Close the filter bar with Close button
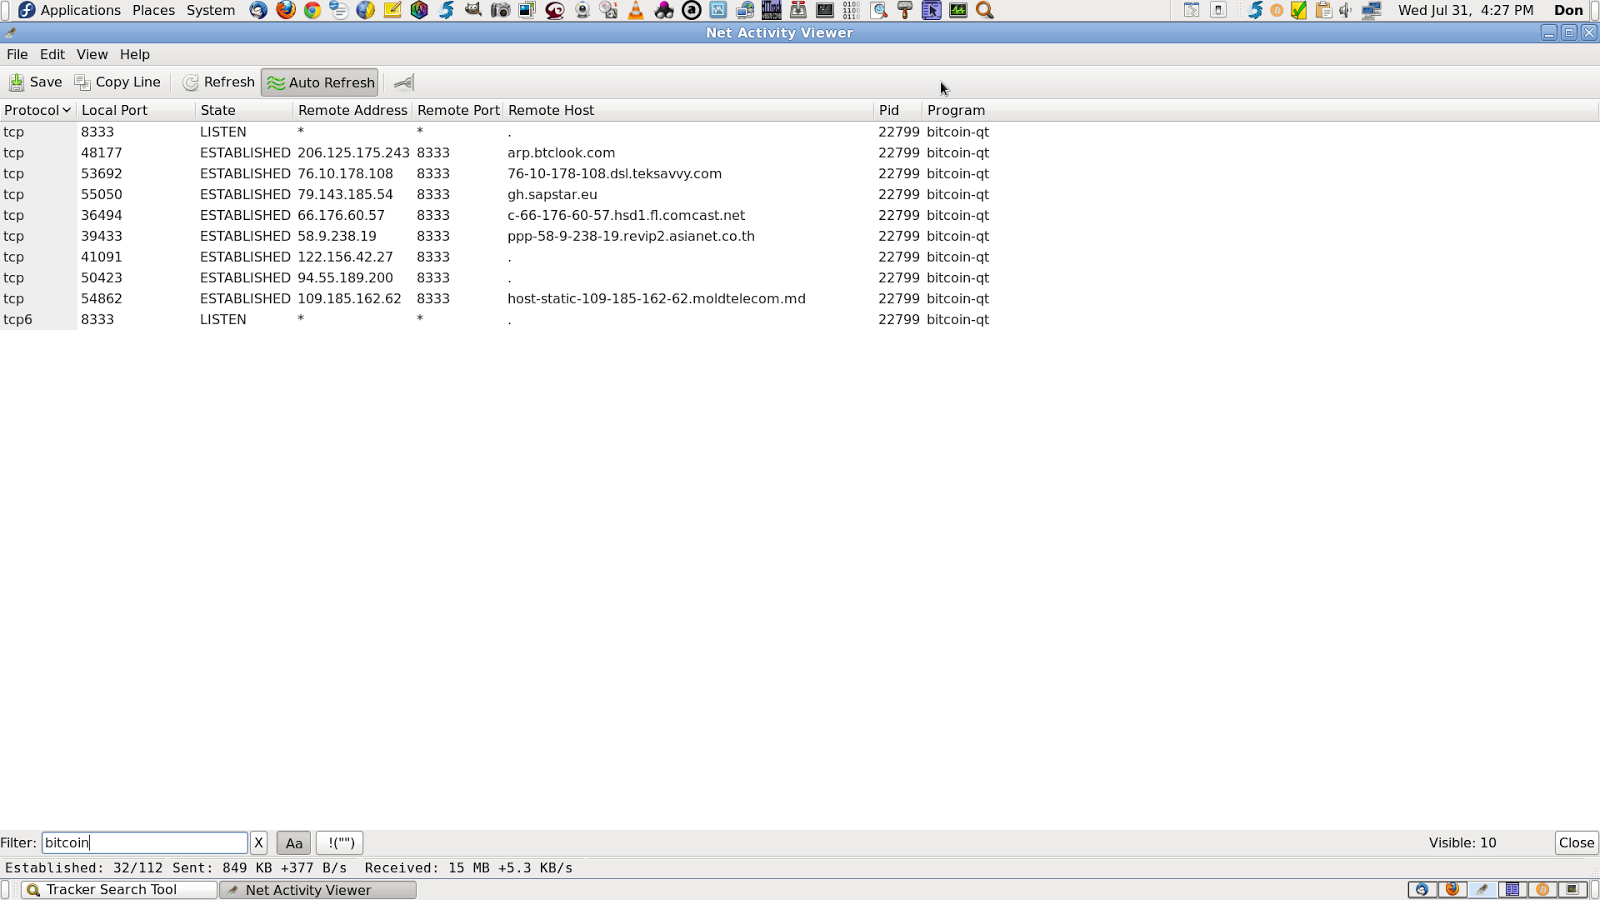The height and width of the screenshot is (900, 1600). [1576, 843]
